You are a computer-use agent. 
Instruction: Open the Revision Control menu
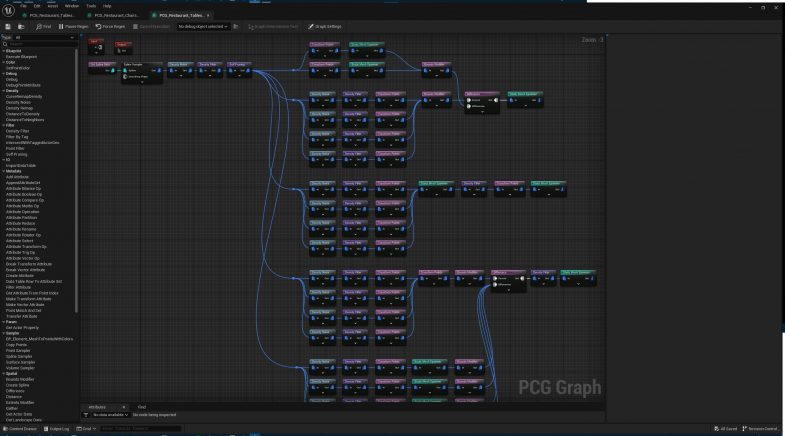[x=760, y=429]
